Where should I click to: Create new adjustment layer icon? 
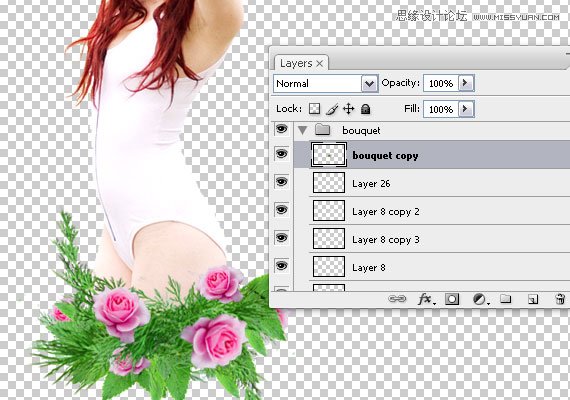(480, 299)
